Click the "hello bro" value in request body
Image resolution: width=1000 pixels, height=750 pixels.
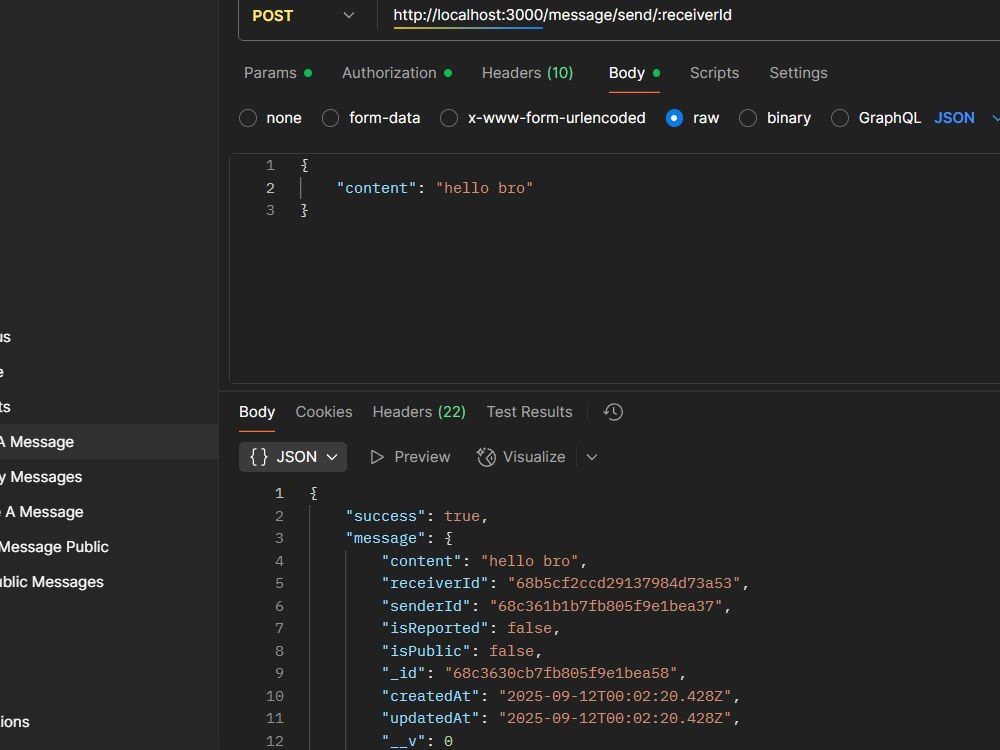pyautogui.click(x=484, y=188)
